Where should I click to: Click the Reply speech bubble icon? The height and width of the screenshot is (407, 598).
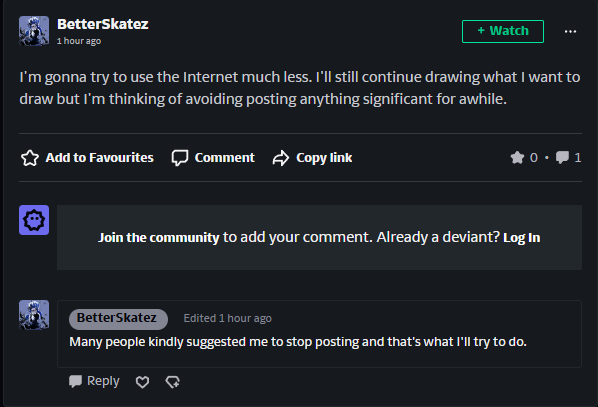click(x=75, y=381)
